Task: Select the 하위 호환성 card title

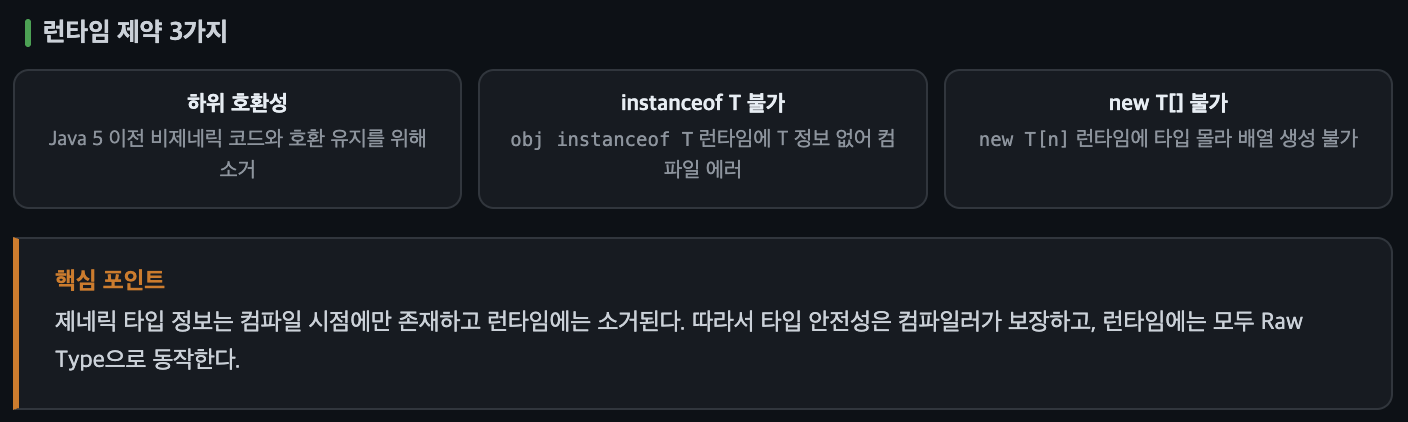Action: tap(237, 103)
